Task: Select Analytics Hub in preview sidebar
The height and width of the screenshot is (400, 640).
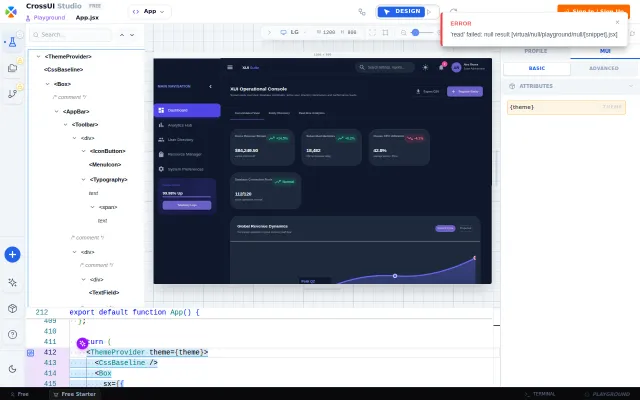Action: click(x=187, y=125)
